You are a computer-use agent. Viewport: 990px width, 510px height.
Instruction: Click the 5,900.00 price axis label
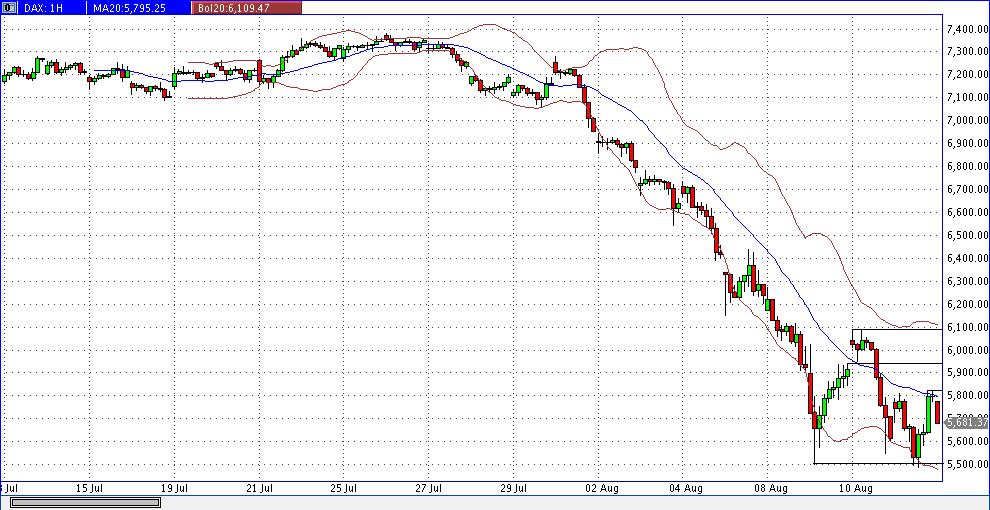(x=967, y=373)
